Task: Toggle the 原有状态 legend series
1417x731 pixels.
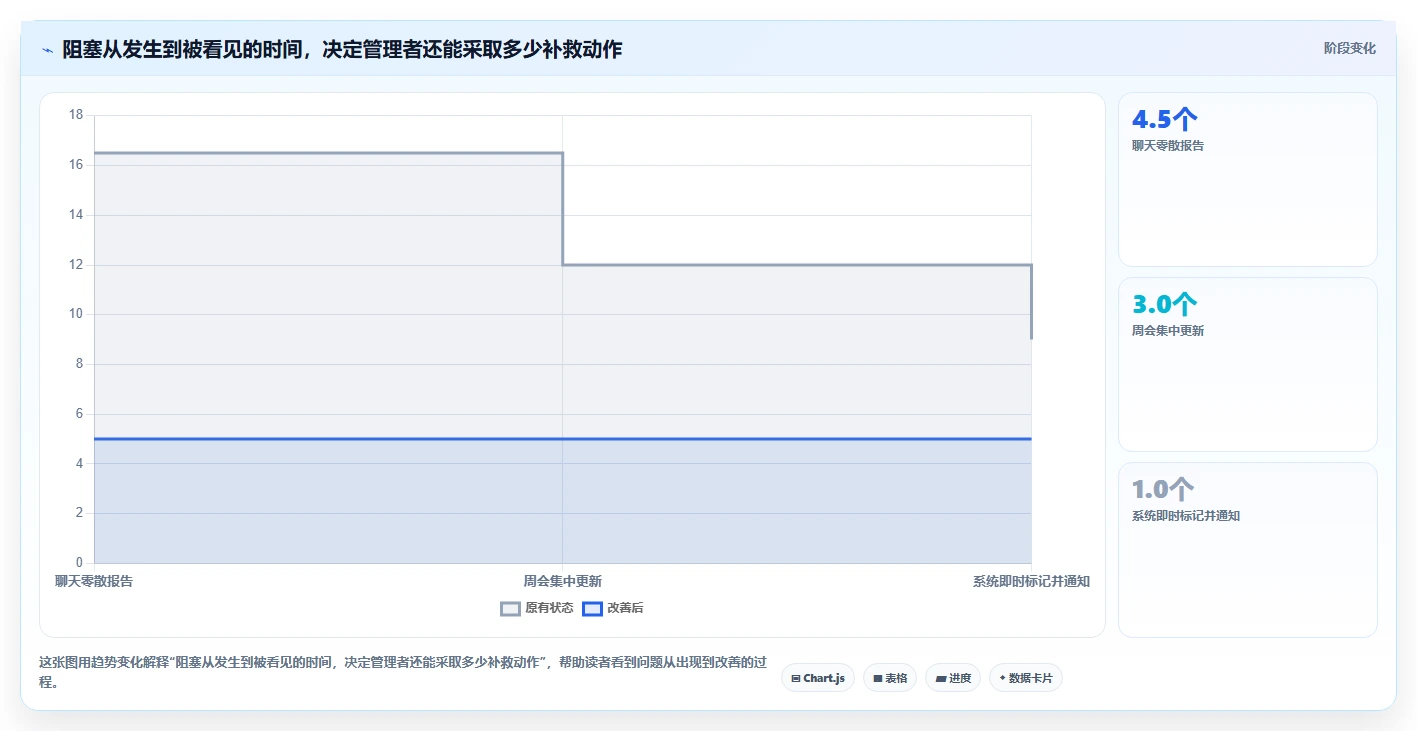Action: click(537, 608)
